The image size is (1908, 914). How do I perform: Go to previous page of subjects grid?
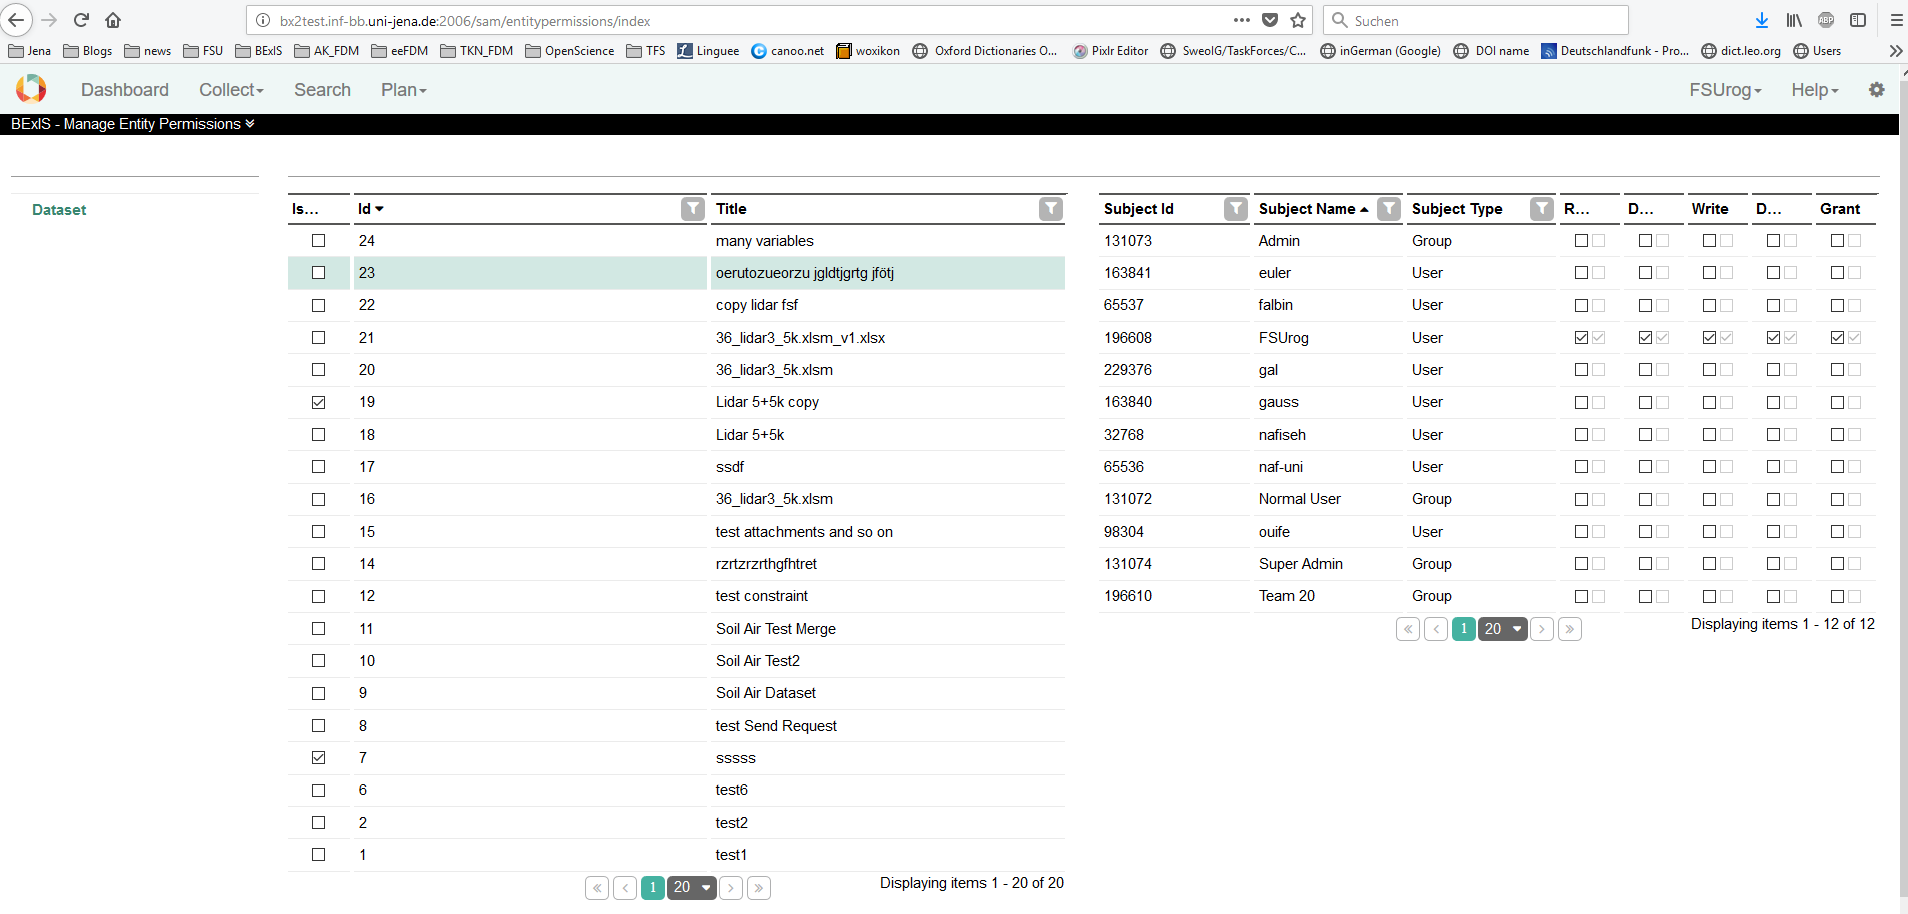point(1436,629)
